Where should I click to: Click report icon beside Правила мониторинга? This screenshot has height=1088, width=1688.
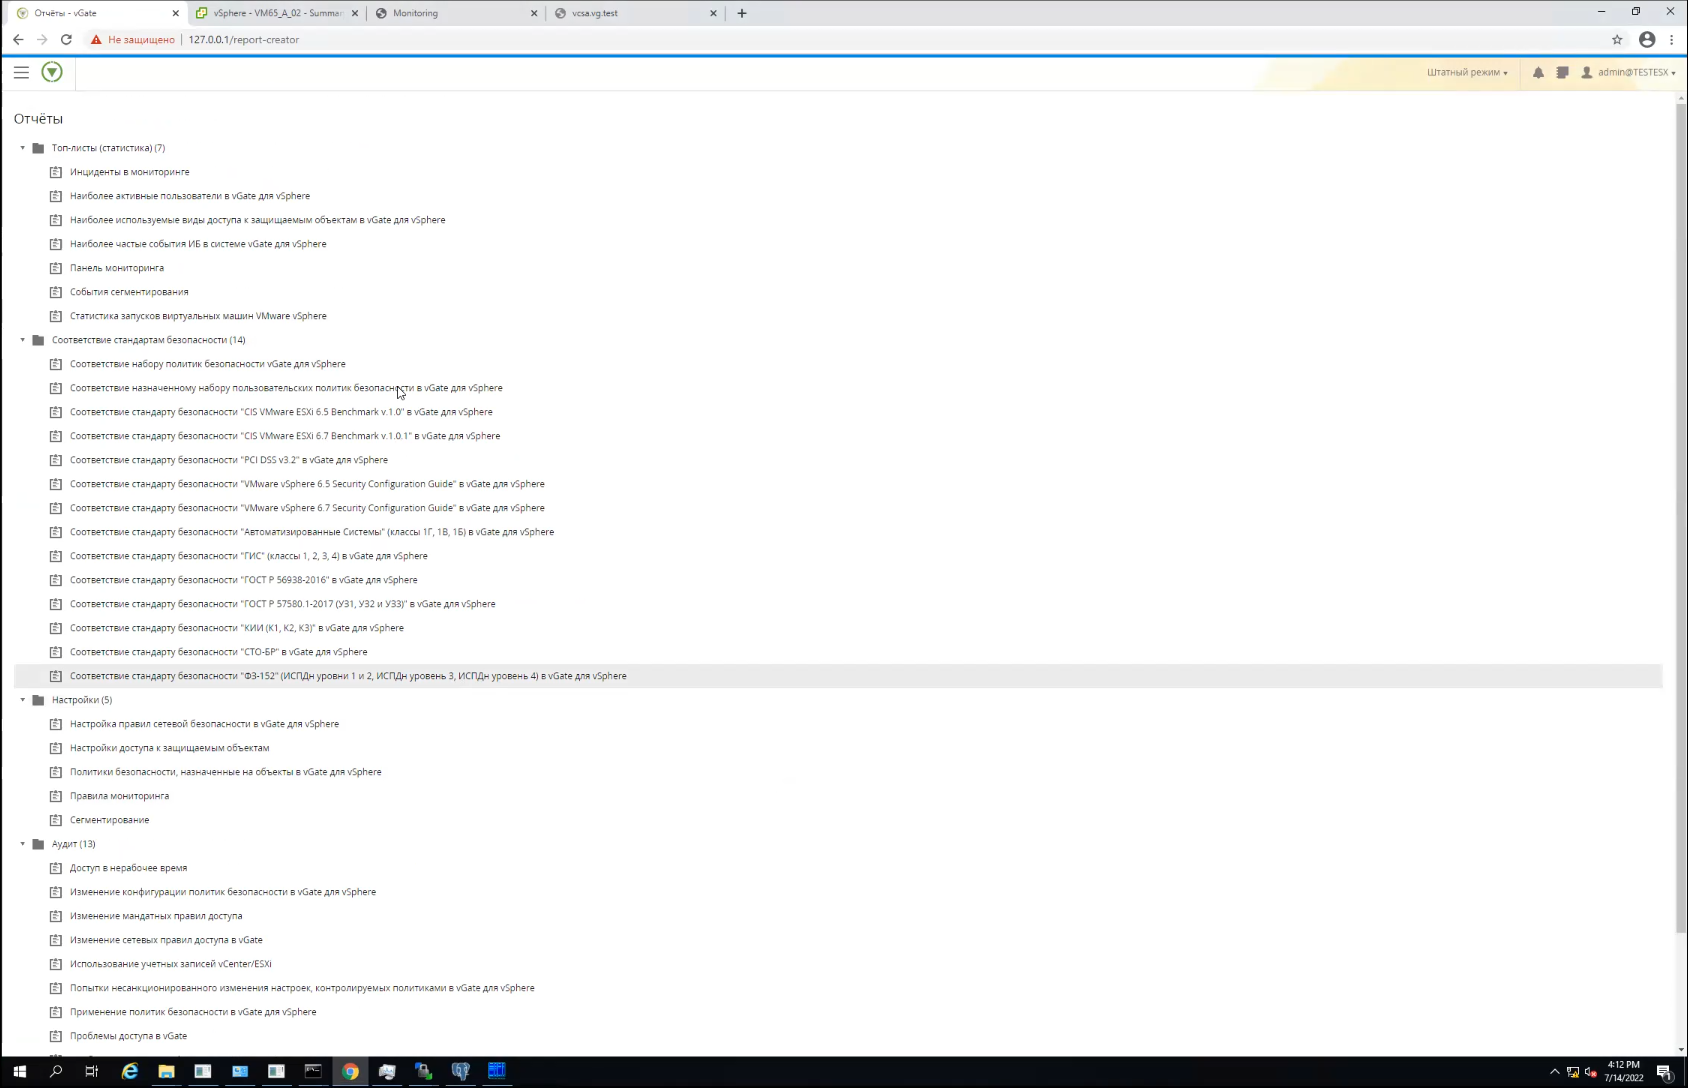pyautogui.click(x=56, y=796)
